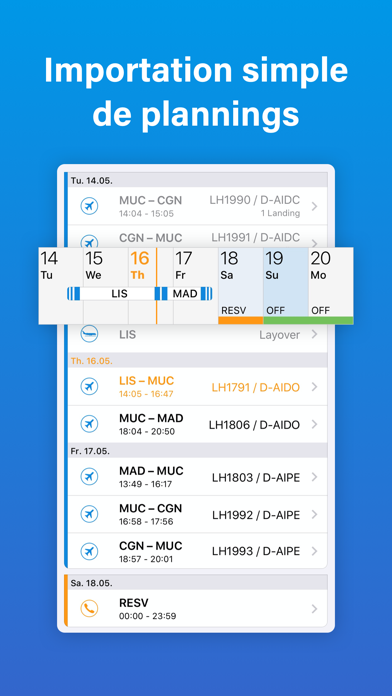Open the MUC – MAD 18:04 flight row
This screenshot has height=696, width=392.
198,424
